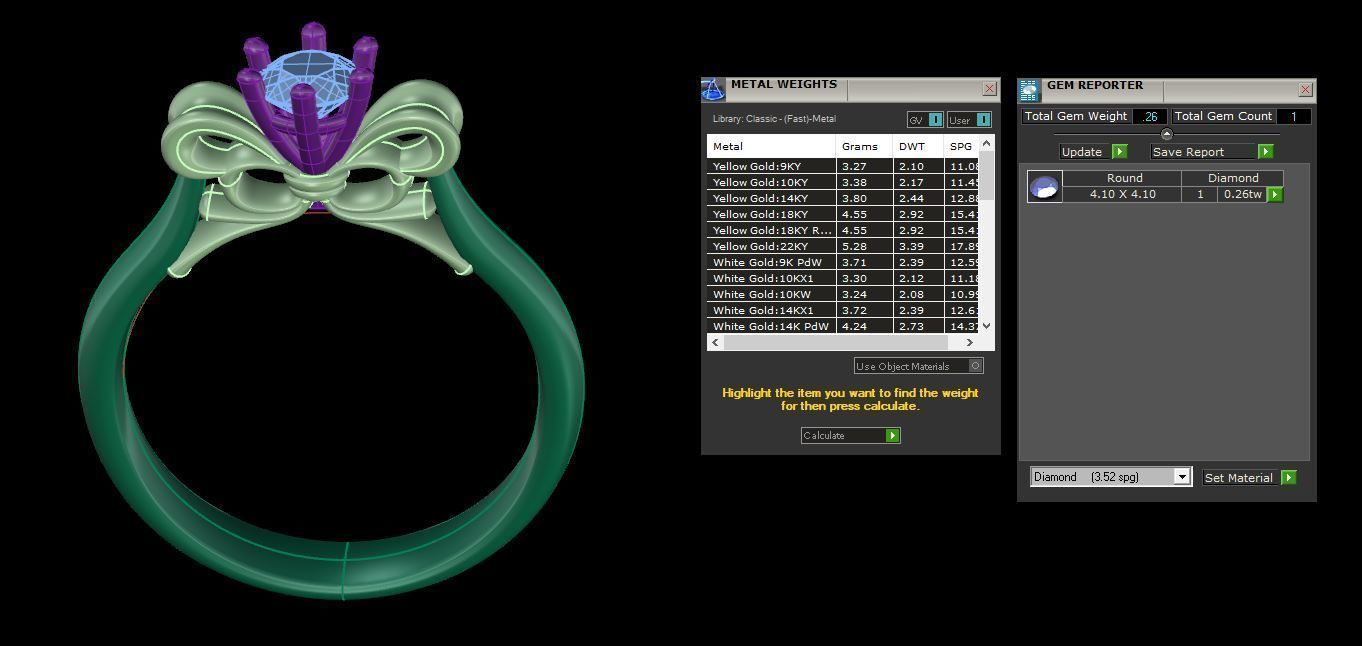1362x646 pixels.
Task: Click the SPG column header
Action: [962, 146]
